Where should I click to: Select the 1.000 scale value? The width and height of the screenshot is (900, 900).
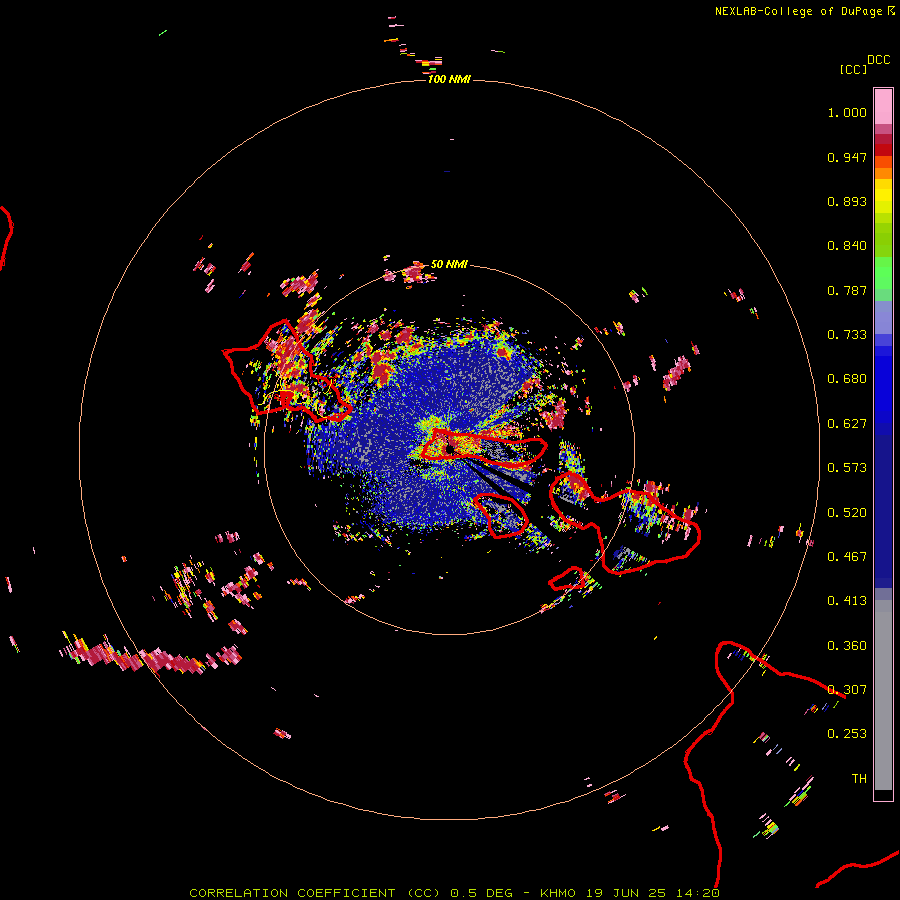point(847,112)
